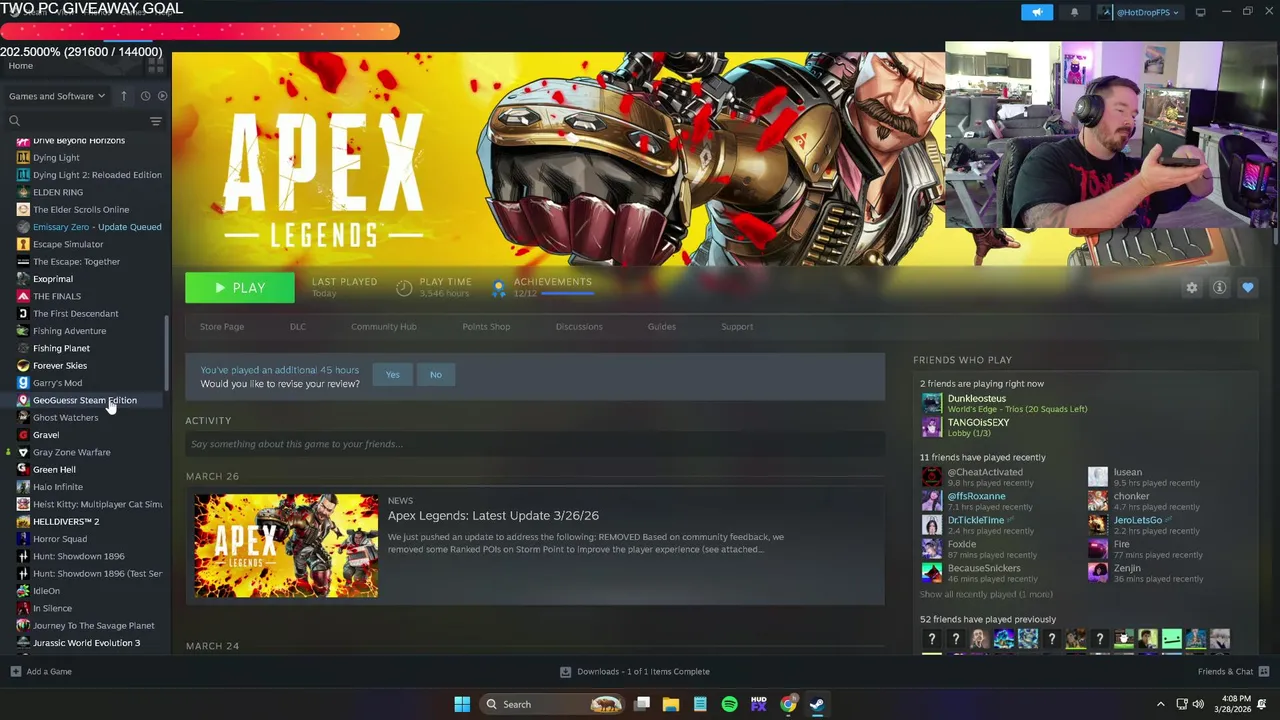
Task: Click the achievements trophy icon
Action: coord(499,288)
